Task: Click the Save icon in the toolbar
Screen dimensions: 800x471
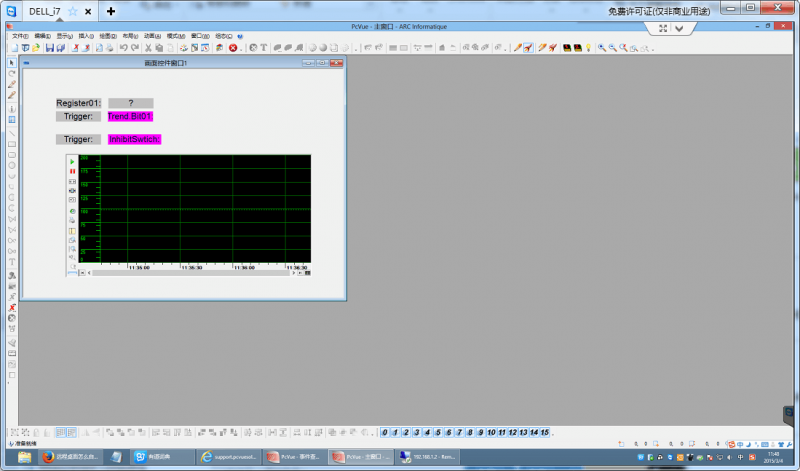Action: pyautogui.click(x=49, y=48)
